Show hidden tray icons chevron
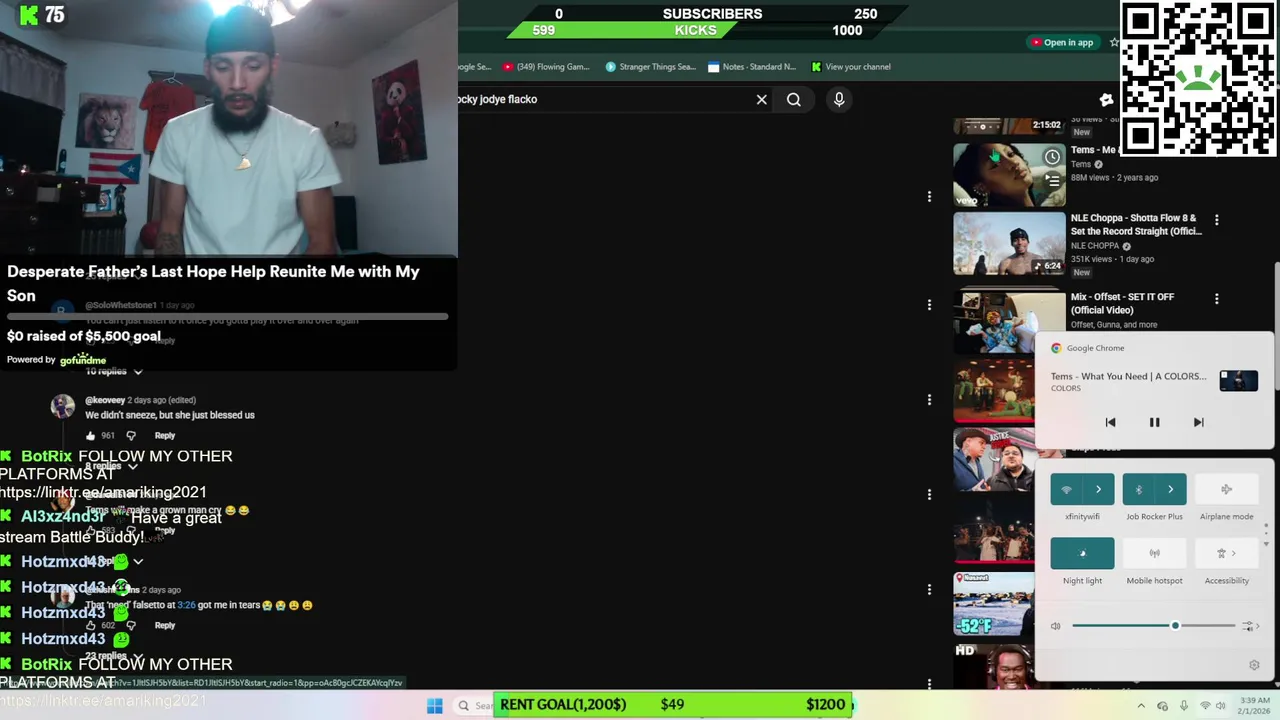1280x720 pixels. pos(1141,706)
